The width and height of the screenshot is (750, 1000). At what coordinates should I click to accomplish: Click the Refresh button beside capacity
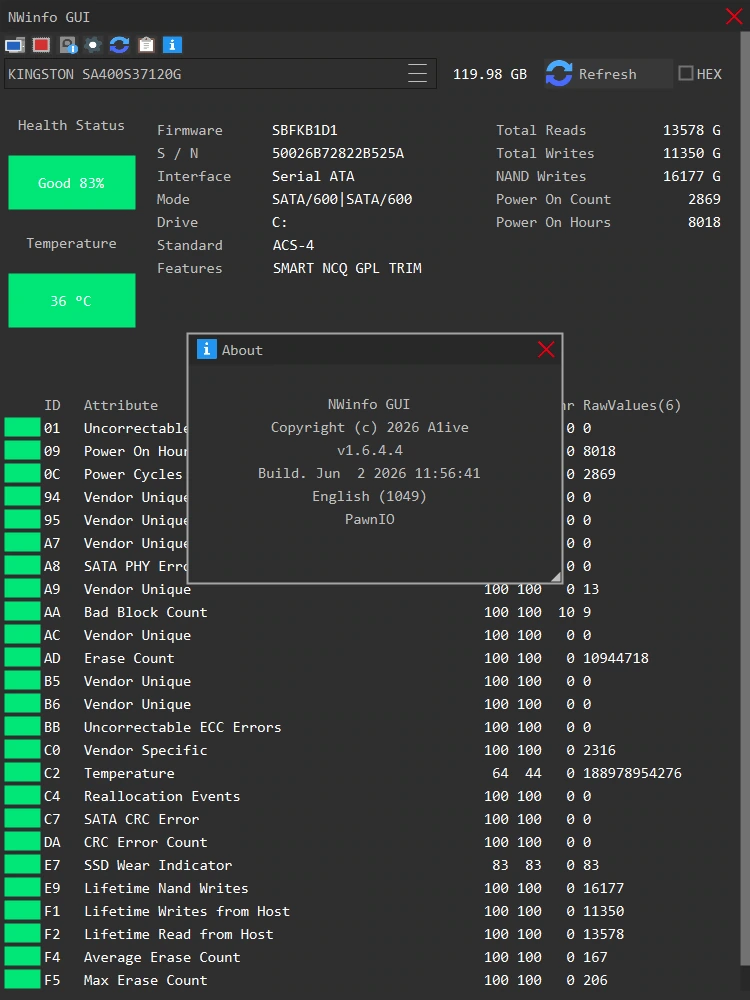point(608,74)
